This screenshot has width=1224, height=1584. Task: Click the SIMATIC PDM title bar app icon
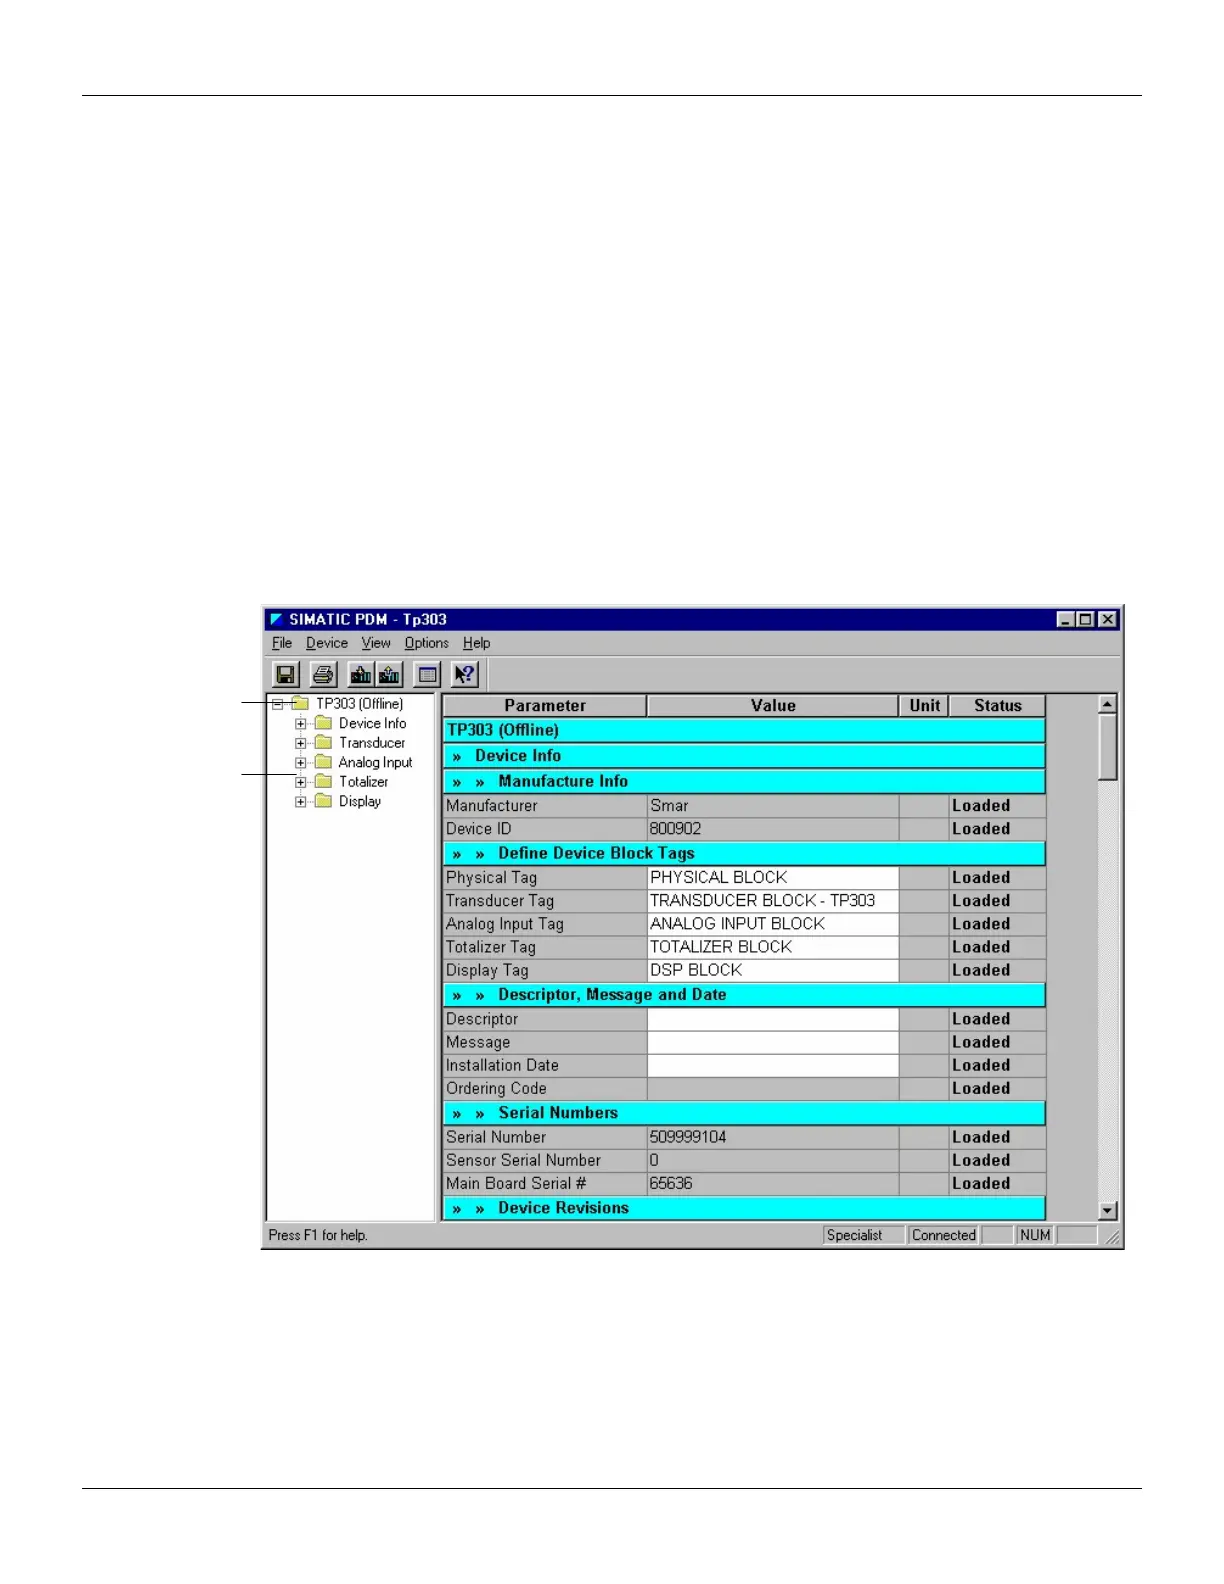point(277,620)
